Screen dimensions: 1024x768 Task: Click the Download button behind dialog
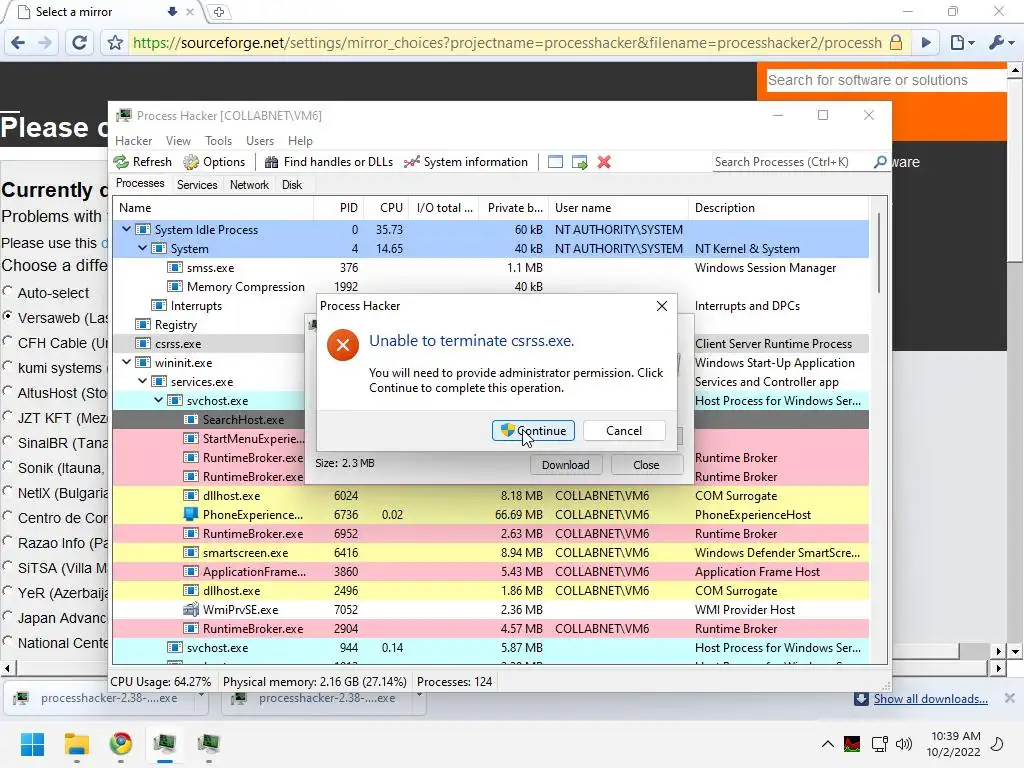[566, 465]
